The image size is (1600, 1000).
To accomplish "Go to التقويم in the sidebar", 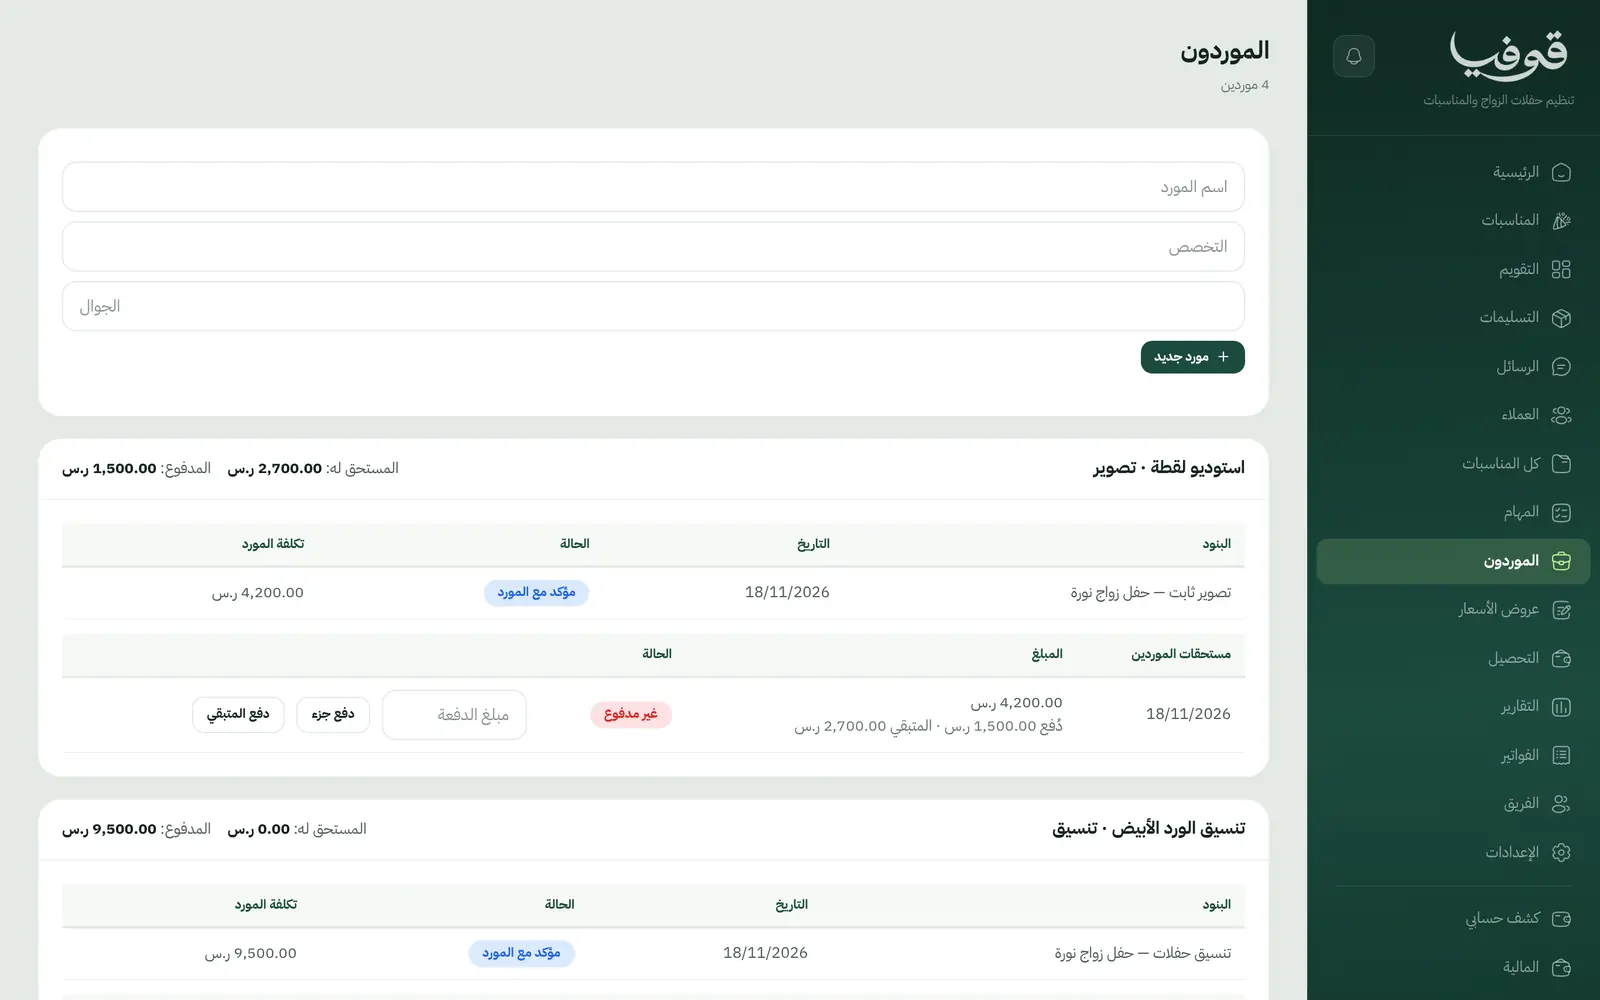I will point(1454,270).
